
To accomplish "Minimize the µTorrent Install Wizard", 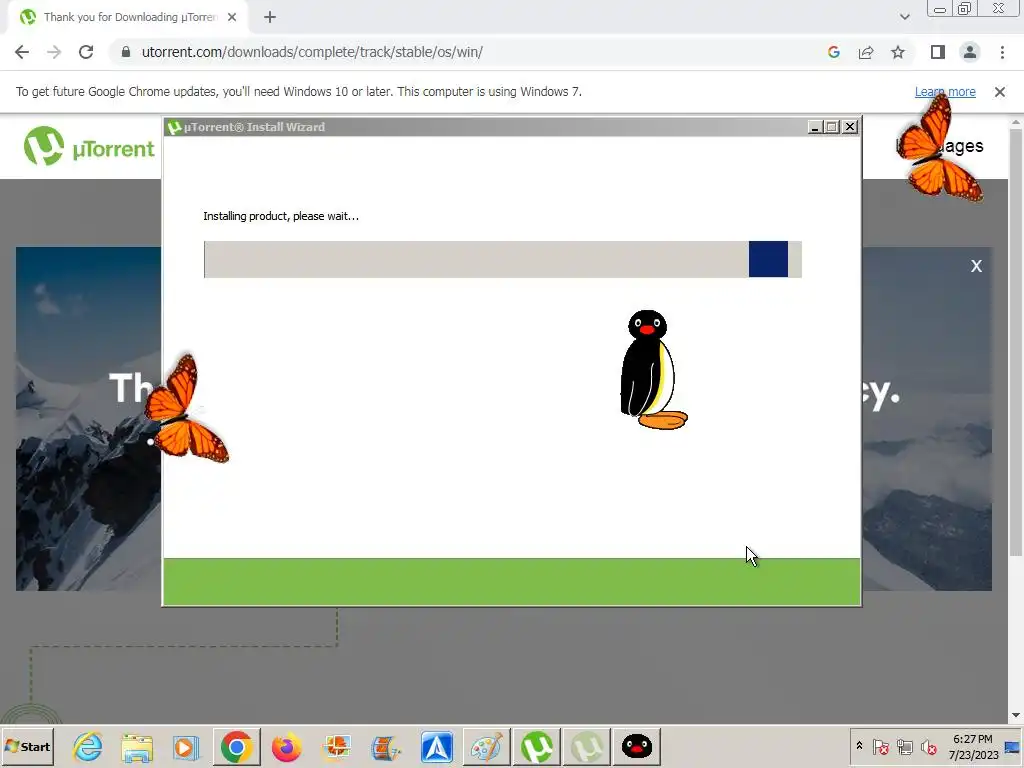I will [x=814, y=127].
